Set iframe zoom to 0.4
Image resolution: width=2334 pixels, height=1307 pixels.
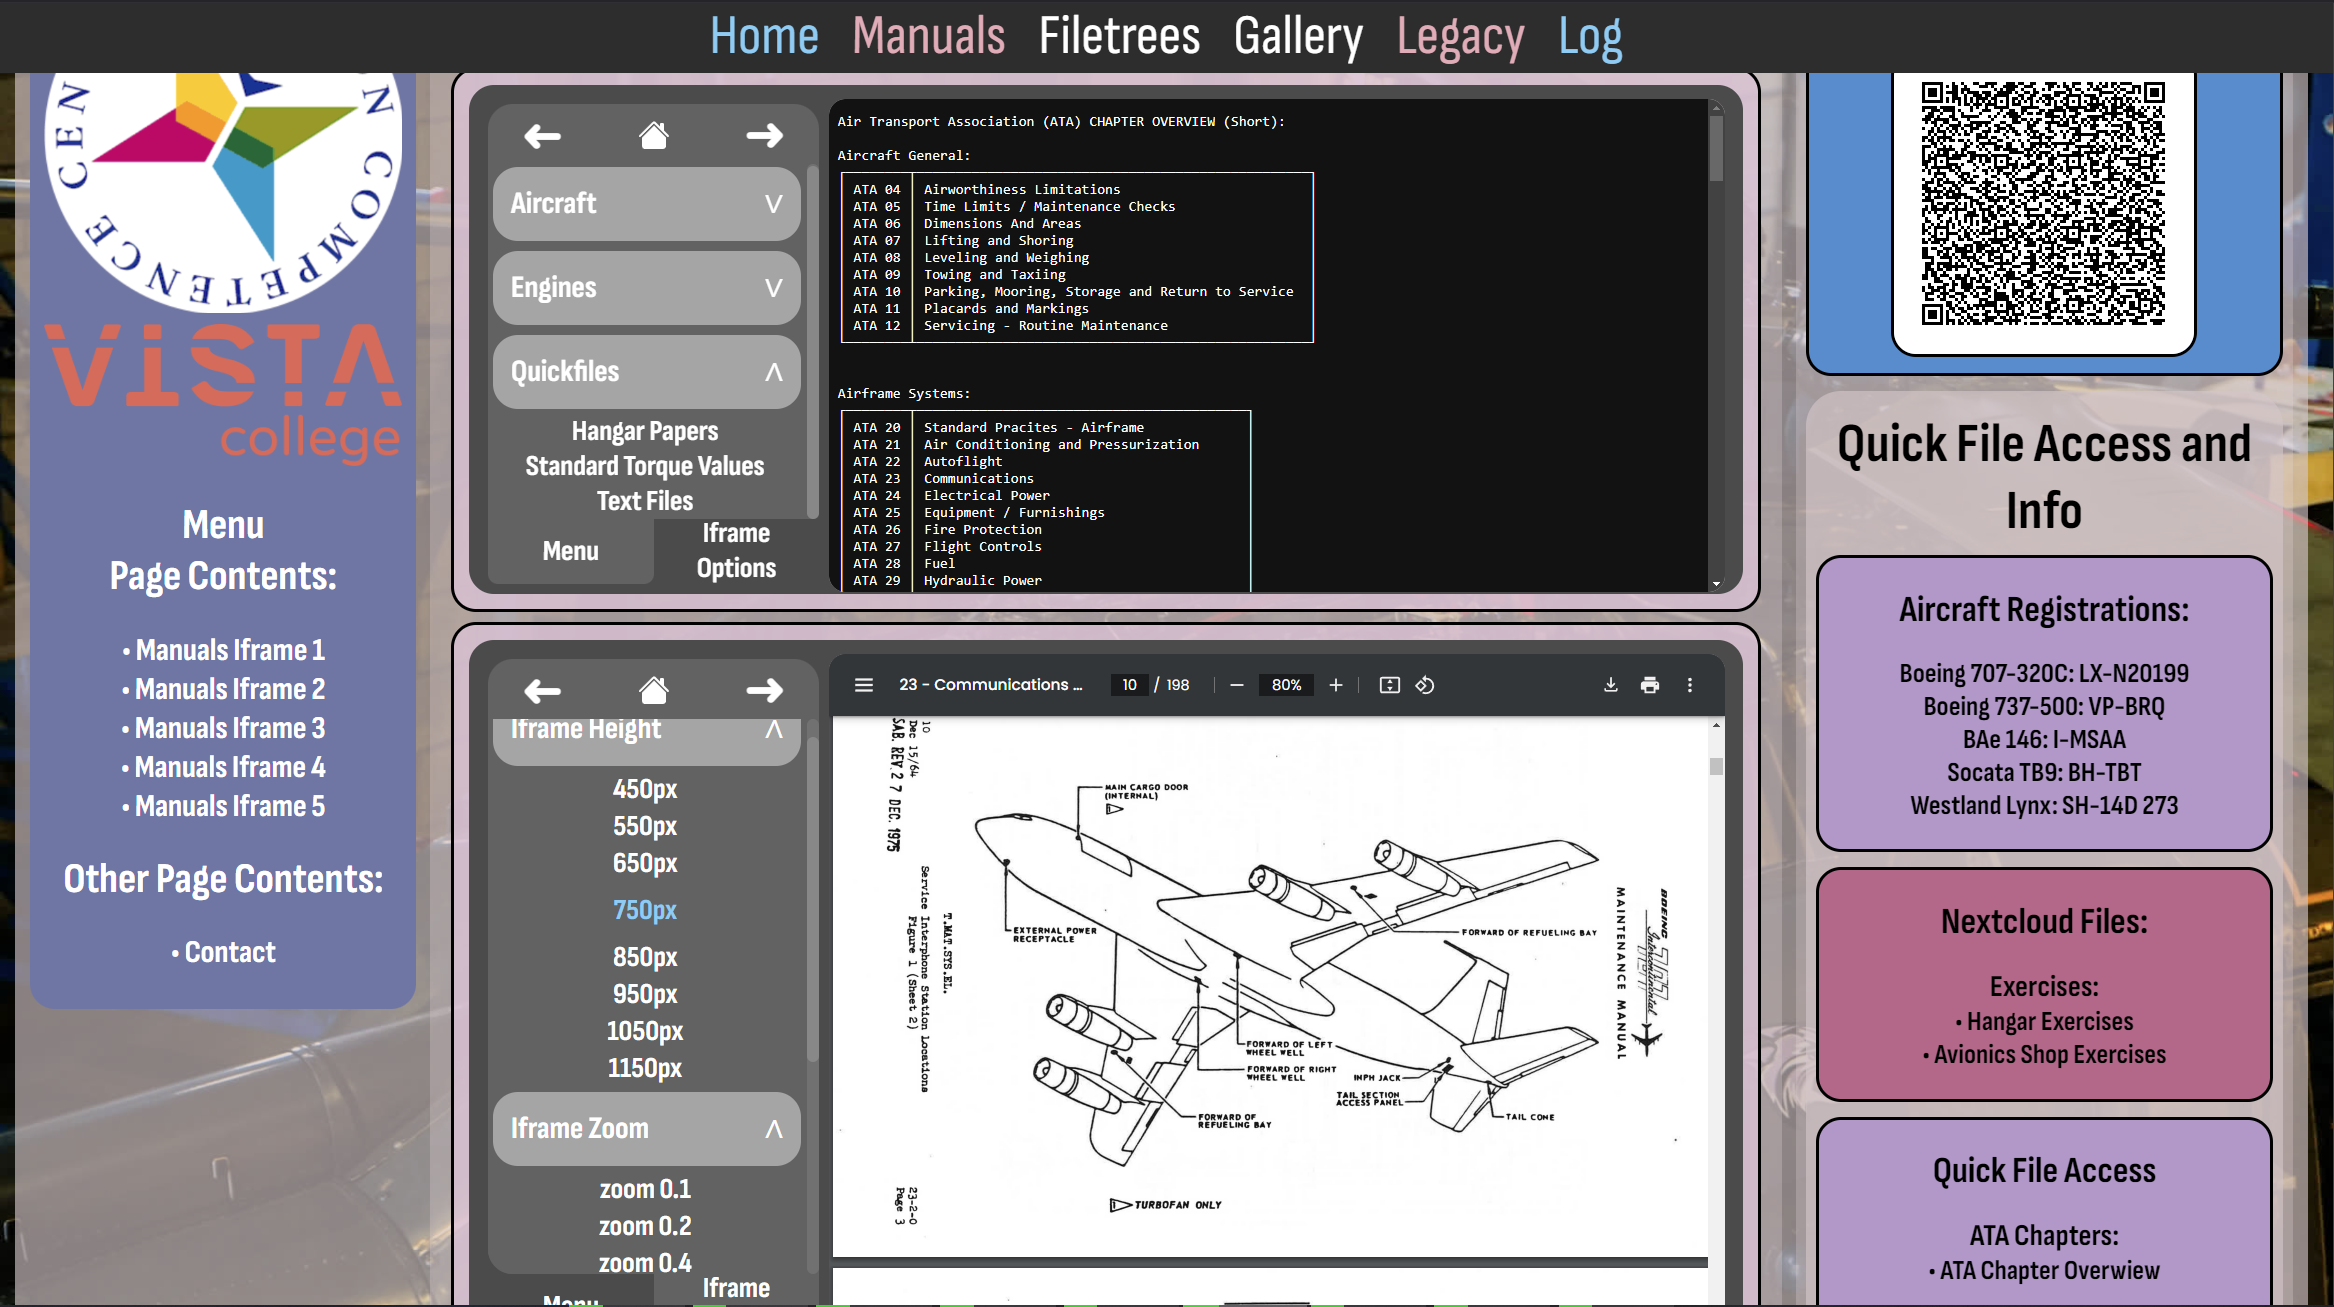point(645,1263)
